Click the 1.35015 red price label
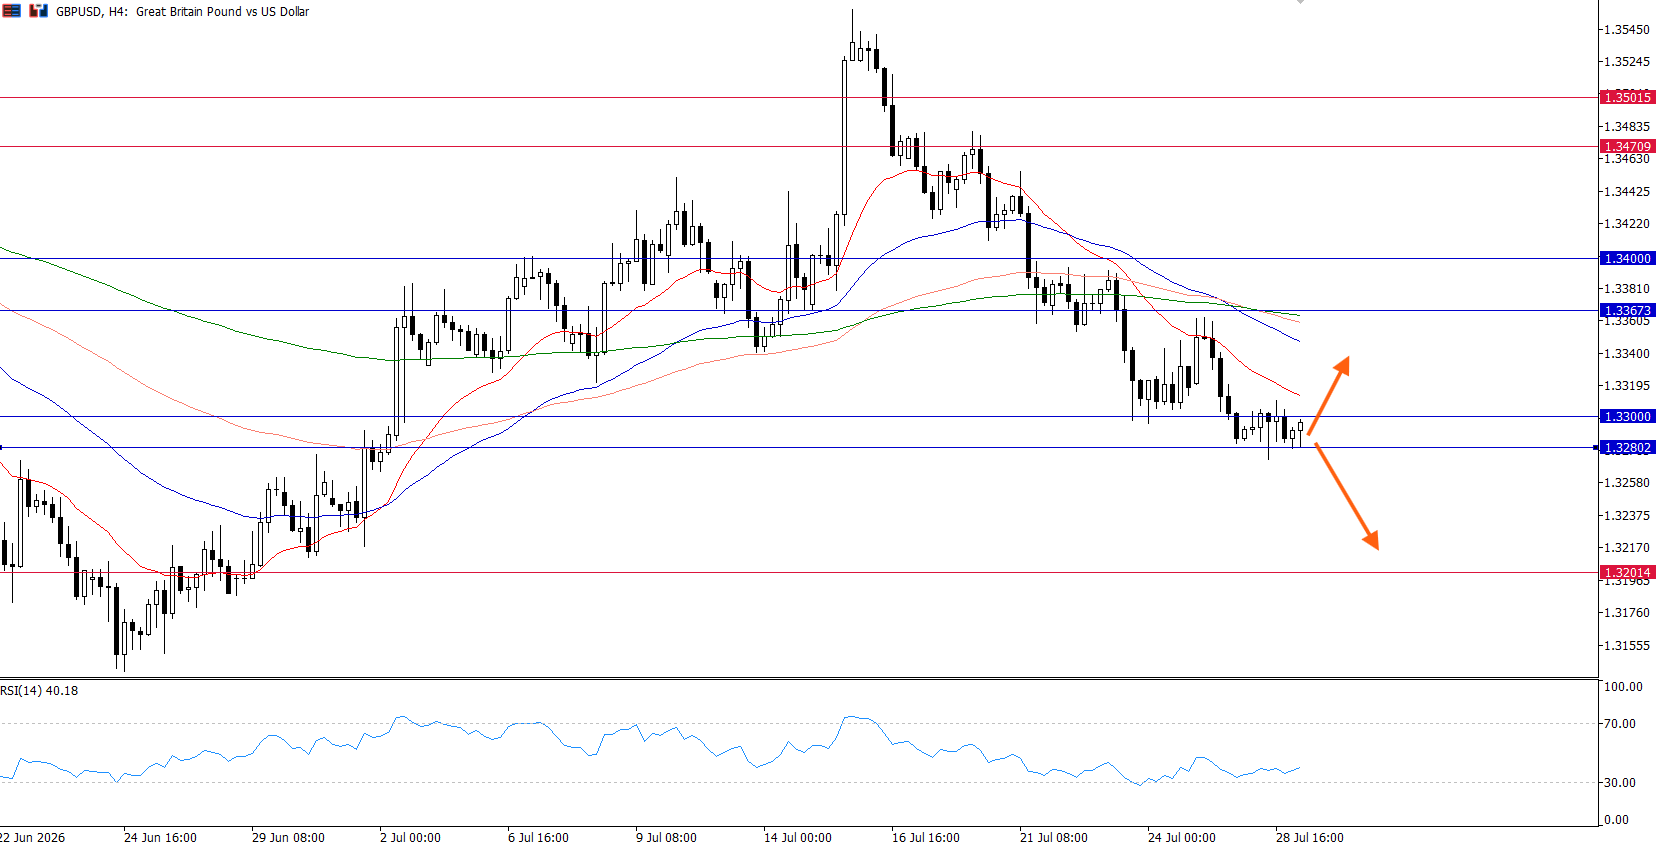1660x850 pixels. [1628, 97]
